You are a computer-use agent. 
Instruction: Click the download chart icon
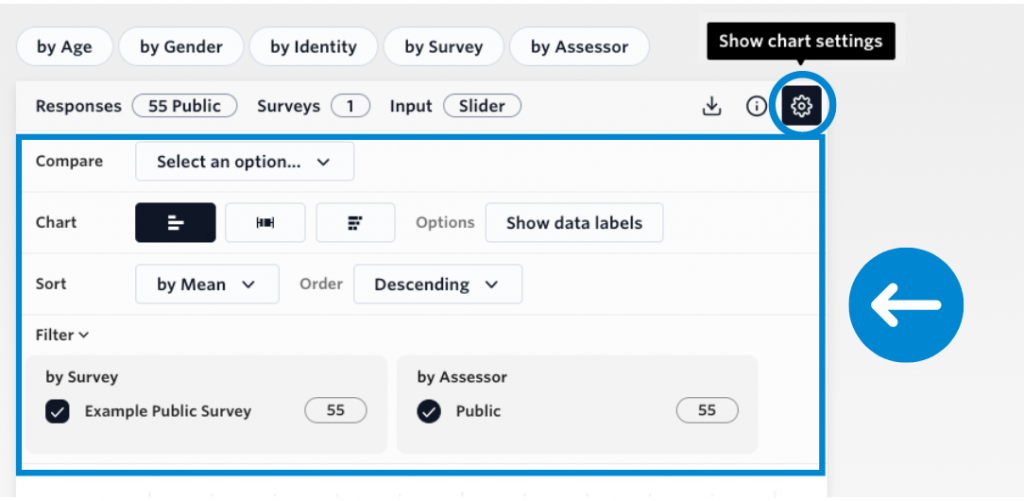tap(711, 106)
